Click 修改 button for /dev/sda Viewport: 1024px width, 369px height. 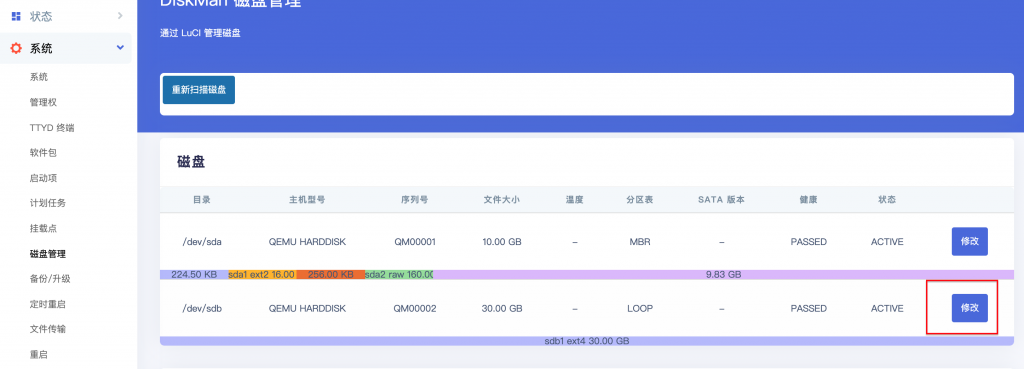[969, 242]
